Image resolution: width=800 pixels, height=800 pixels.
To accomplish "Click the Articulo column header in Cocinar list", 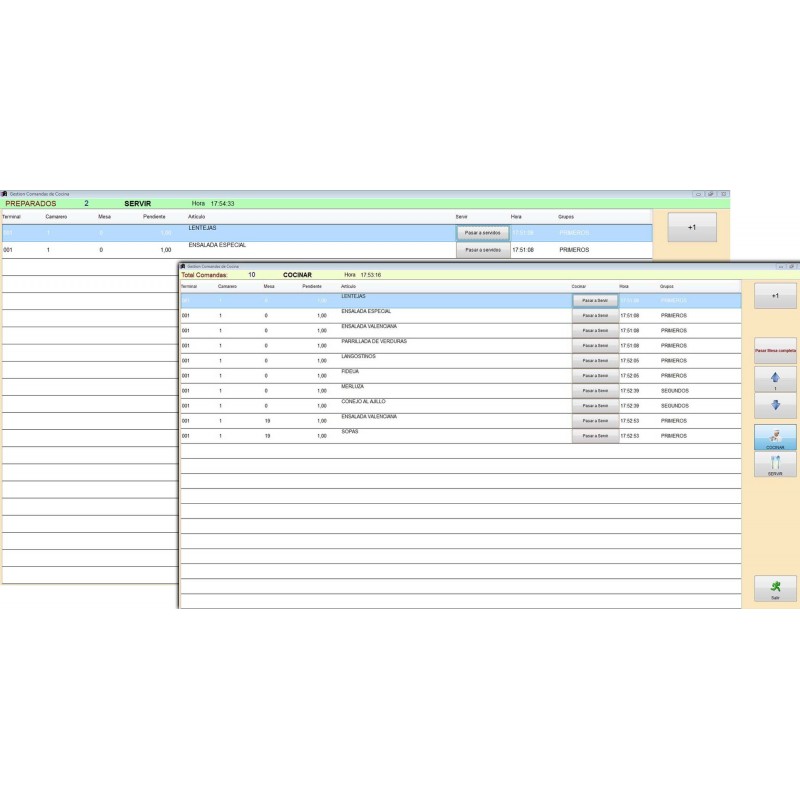I will 349,286.
